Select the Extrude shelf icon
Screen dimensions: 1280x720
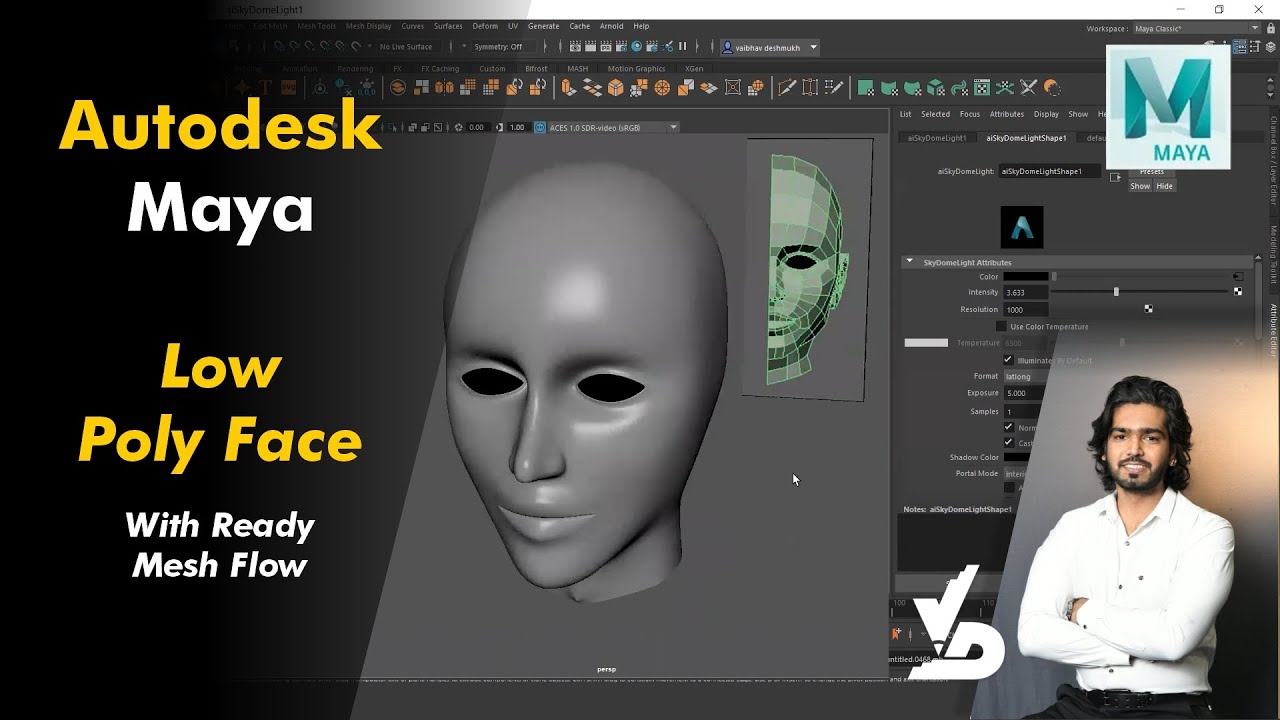coord(569,88)
